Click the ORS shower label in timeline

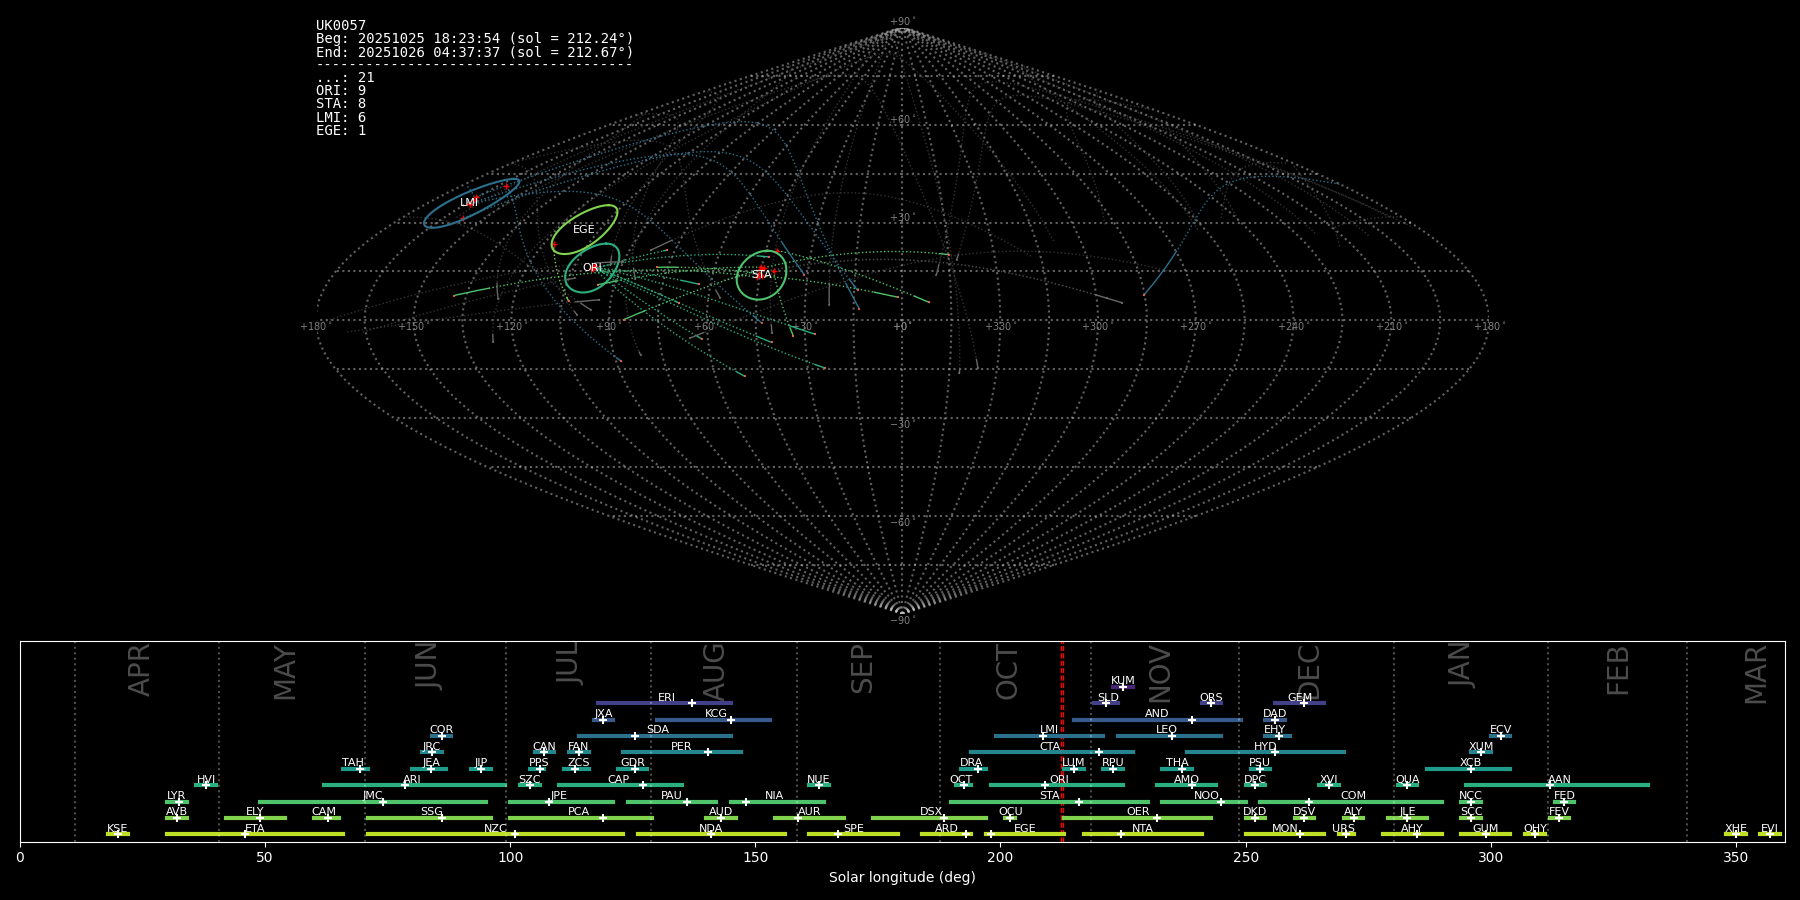(1211, 698)
